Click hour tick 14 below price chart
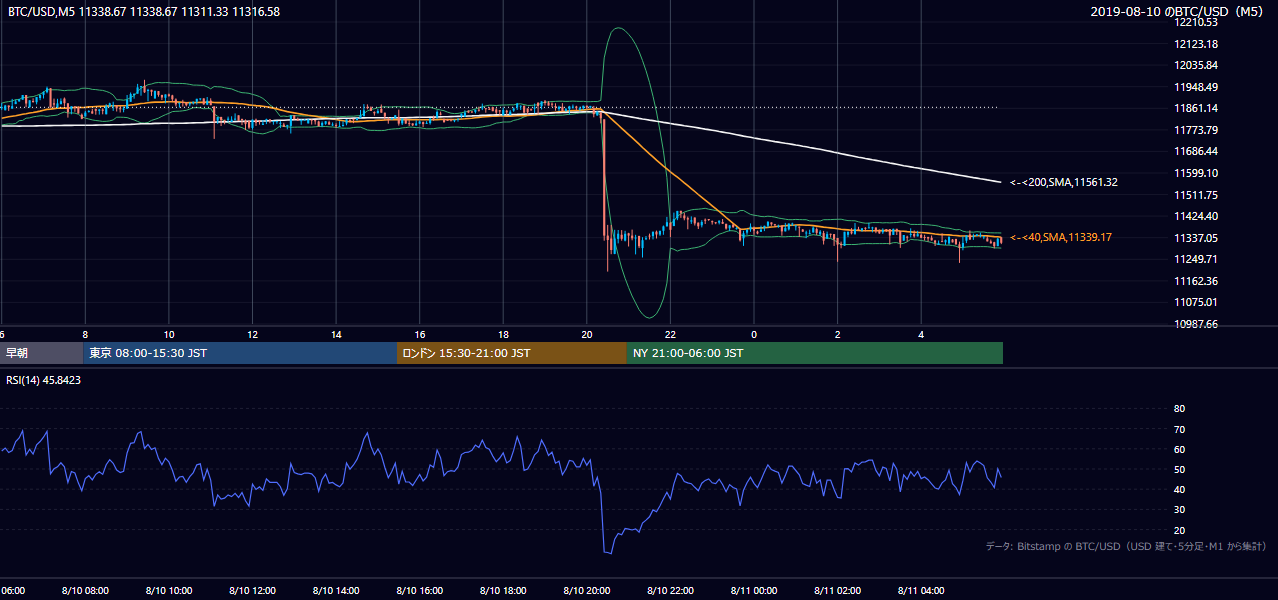The height and width of the screenshot is (600, 1278). pos(336,335)
